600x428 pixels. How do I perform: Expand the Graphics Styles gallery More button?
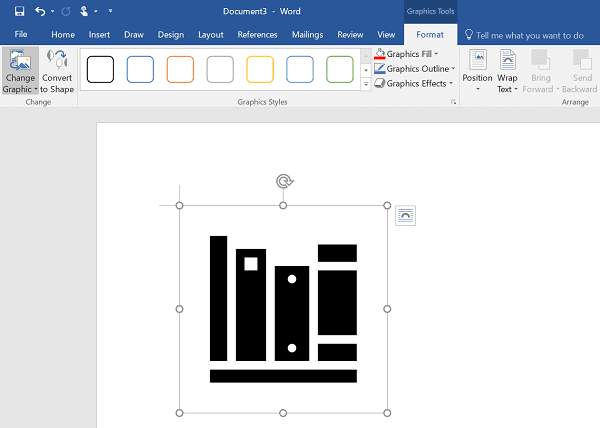coord(366,84)
